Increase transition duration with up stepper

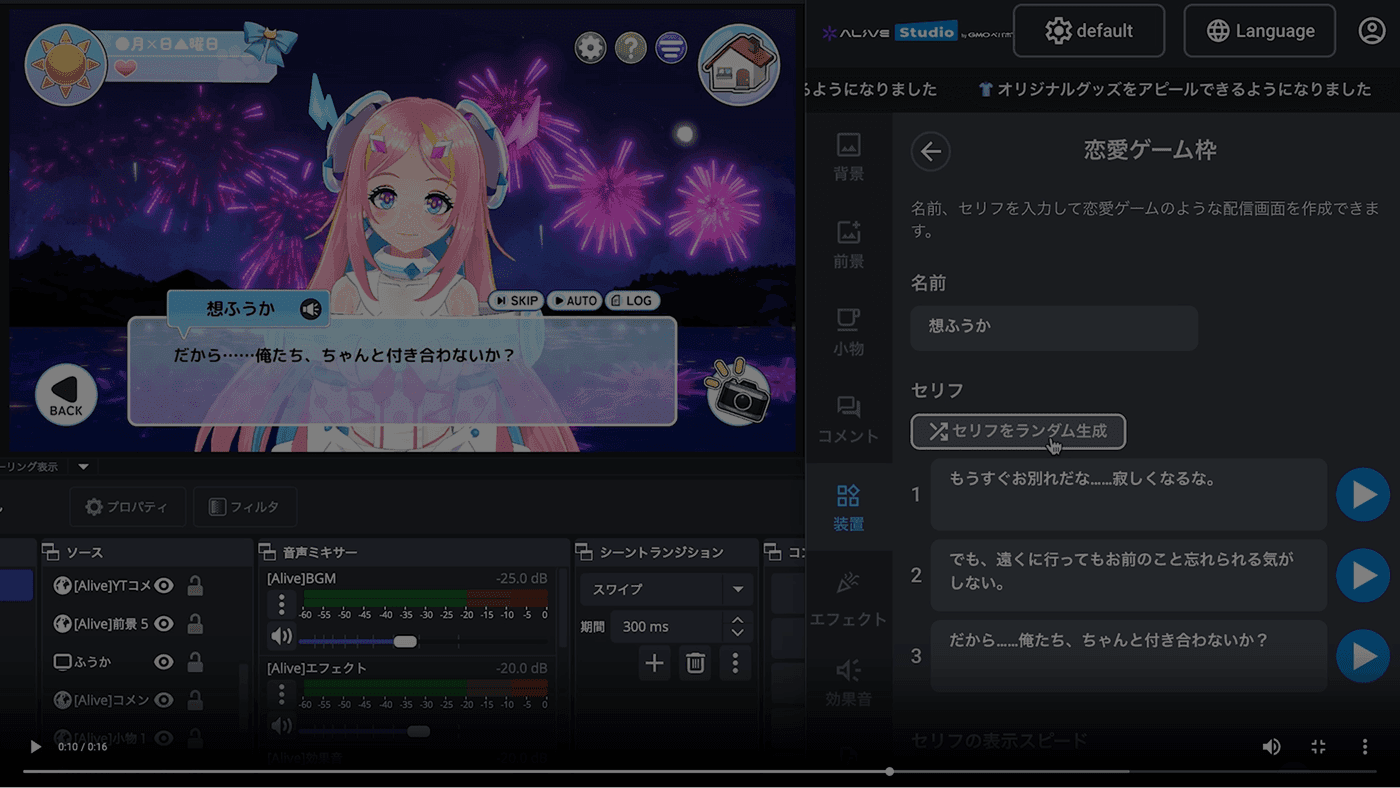point(738,620)
